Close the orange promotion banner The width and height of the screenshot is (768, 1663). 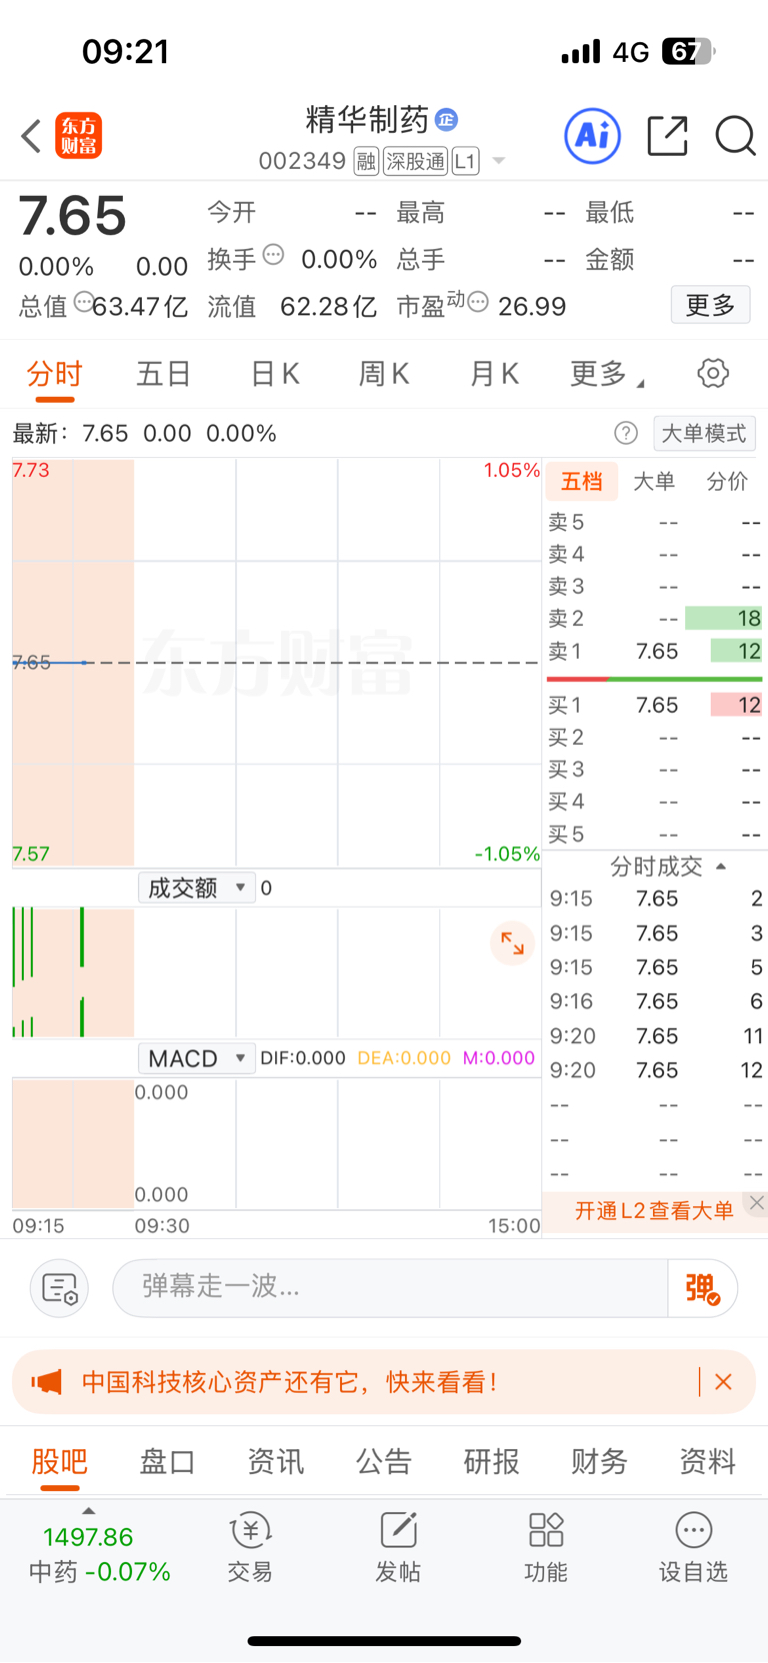(723, 1382)
